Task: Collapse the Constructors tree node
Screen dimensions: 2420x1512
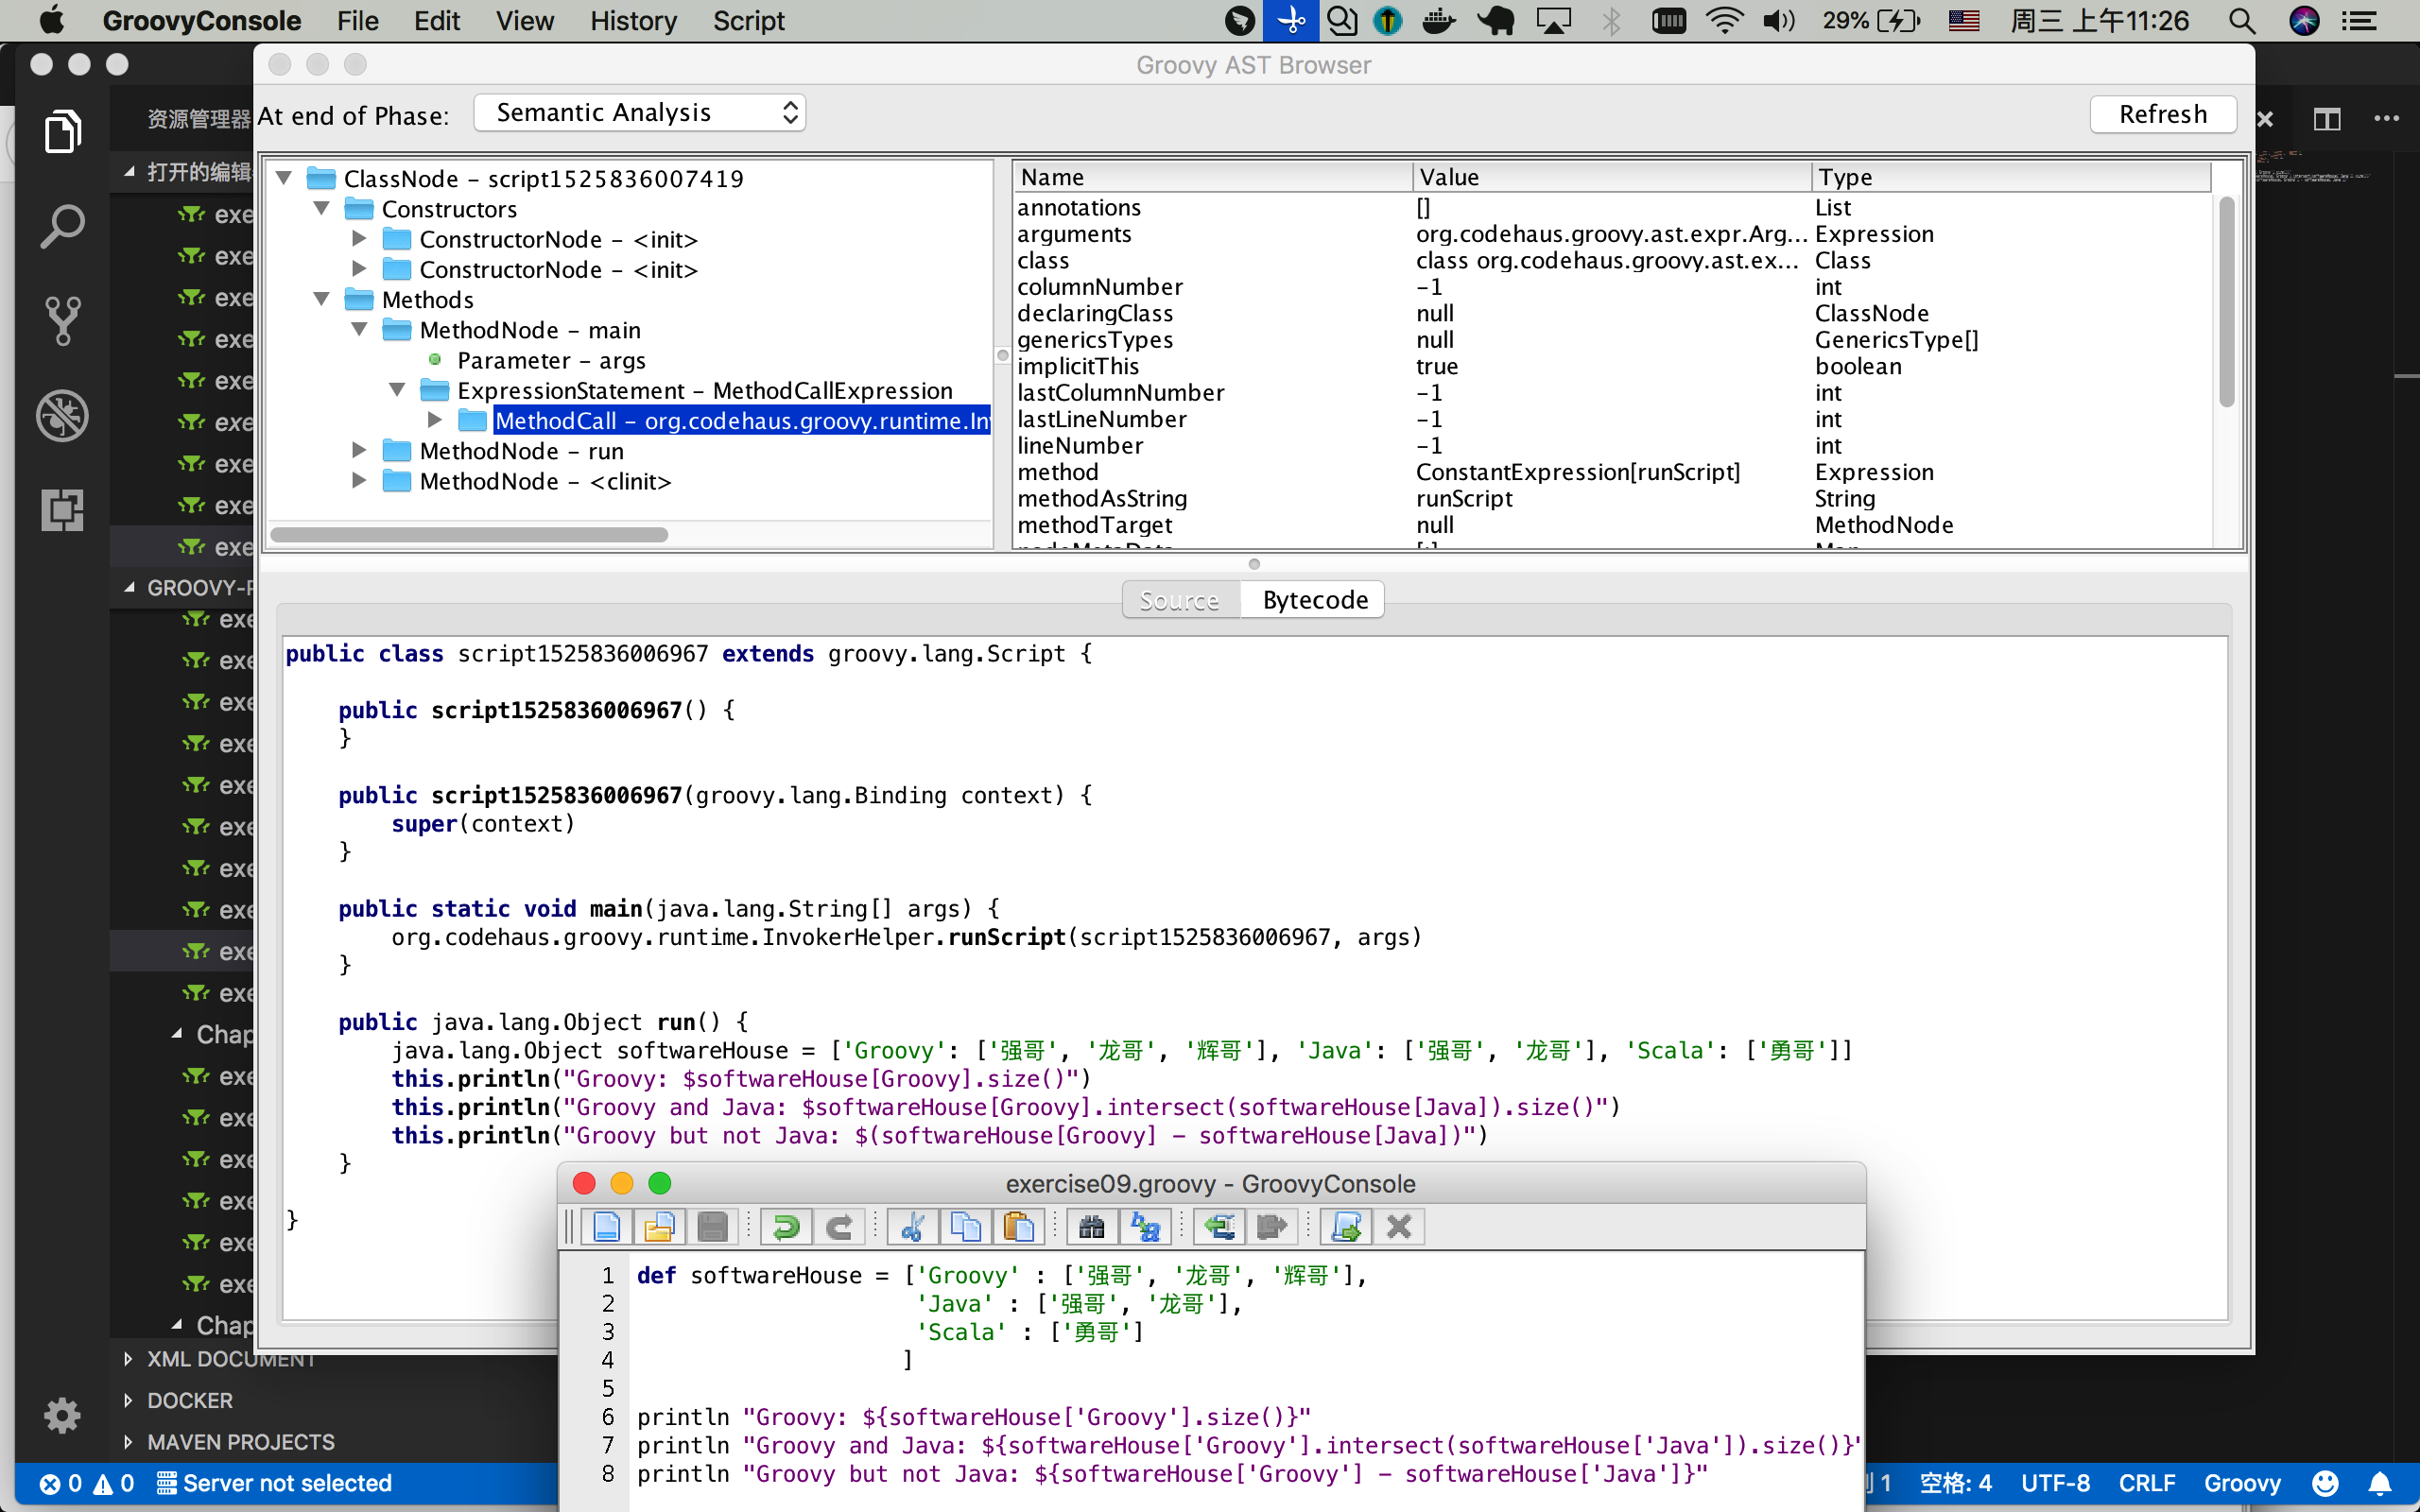Action: (322, 209)
